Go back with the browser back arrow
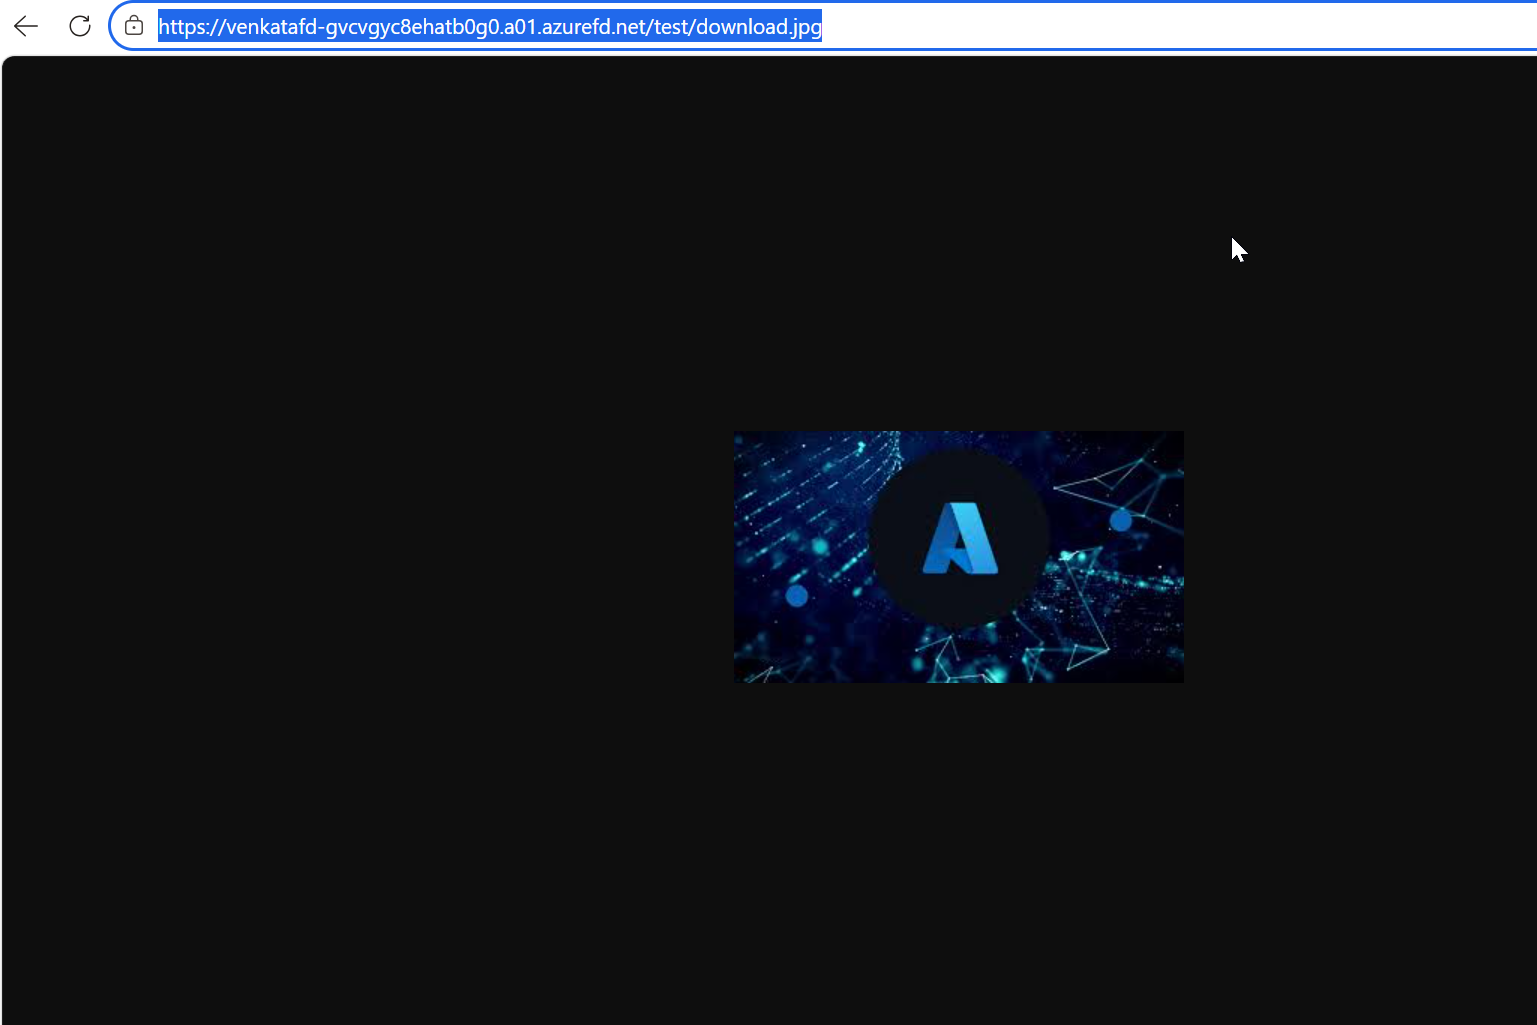This screenshot has width=1537, height=1025. pyautogui.click(x=26, y=26)
